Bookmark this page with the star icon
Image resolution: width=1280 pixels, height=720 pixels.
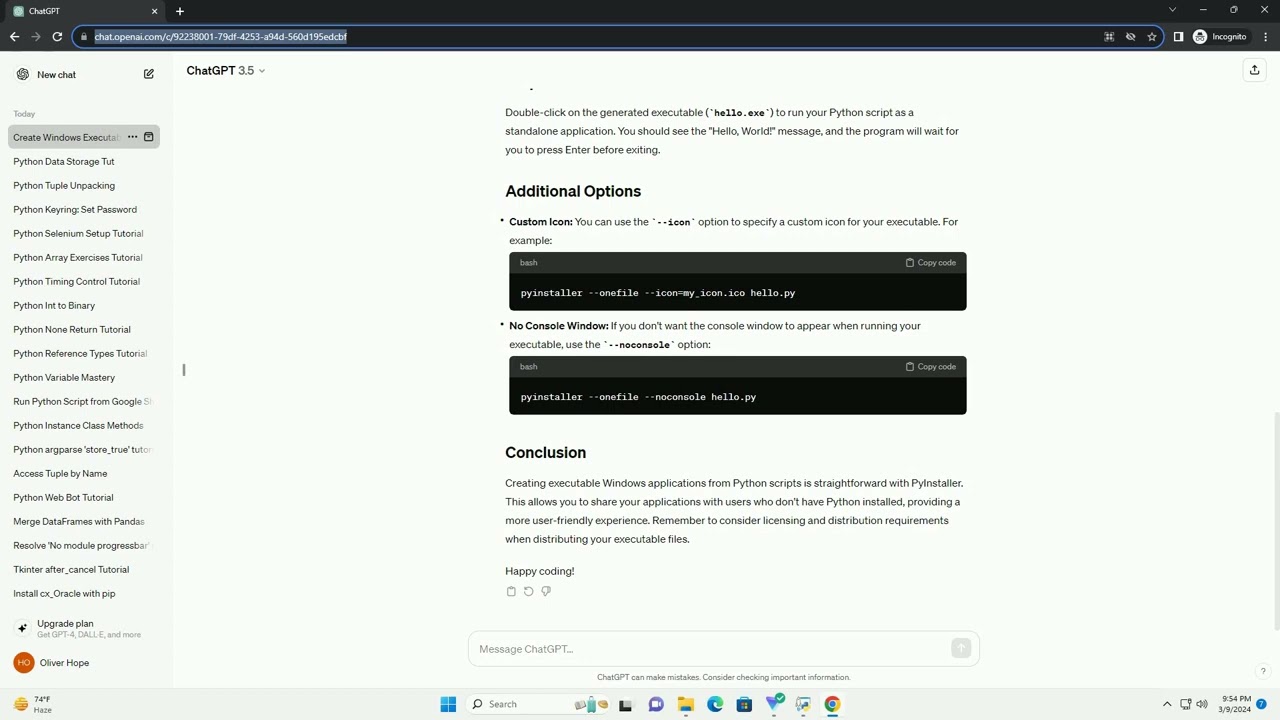pyautogui.click(x=1152, y=37)
